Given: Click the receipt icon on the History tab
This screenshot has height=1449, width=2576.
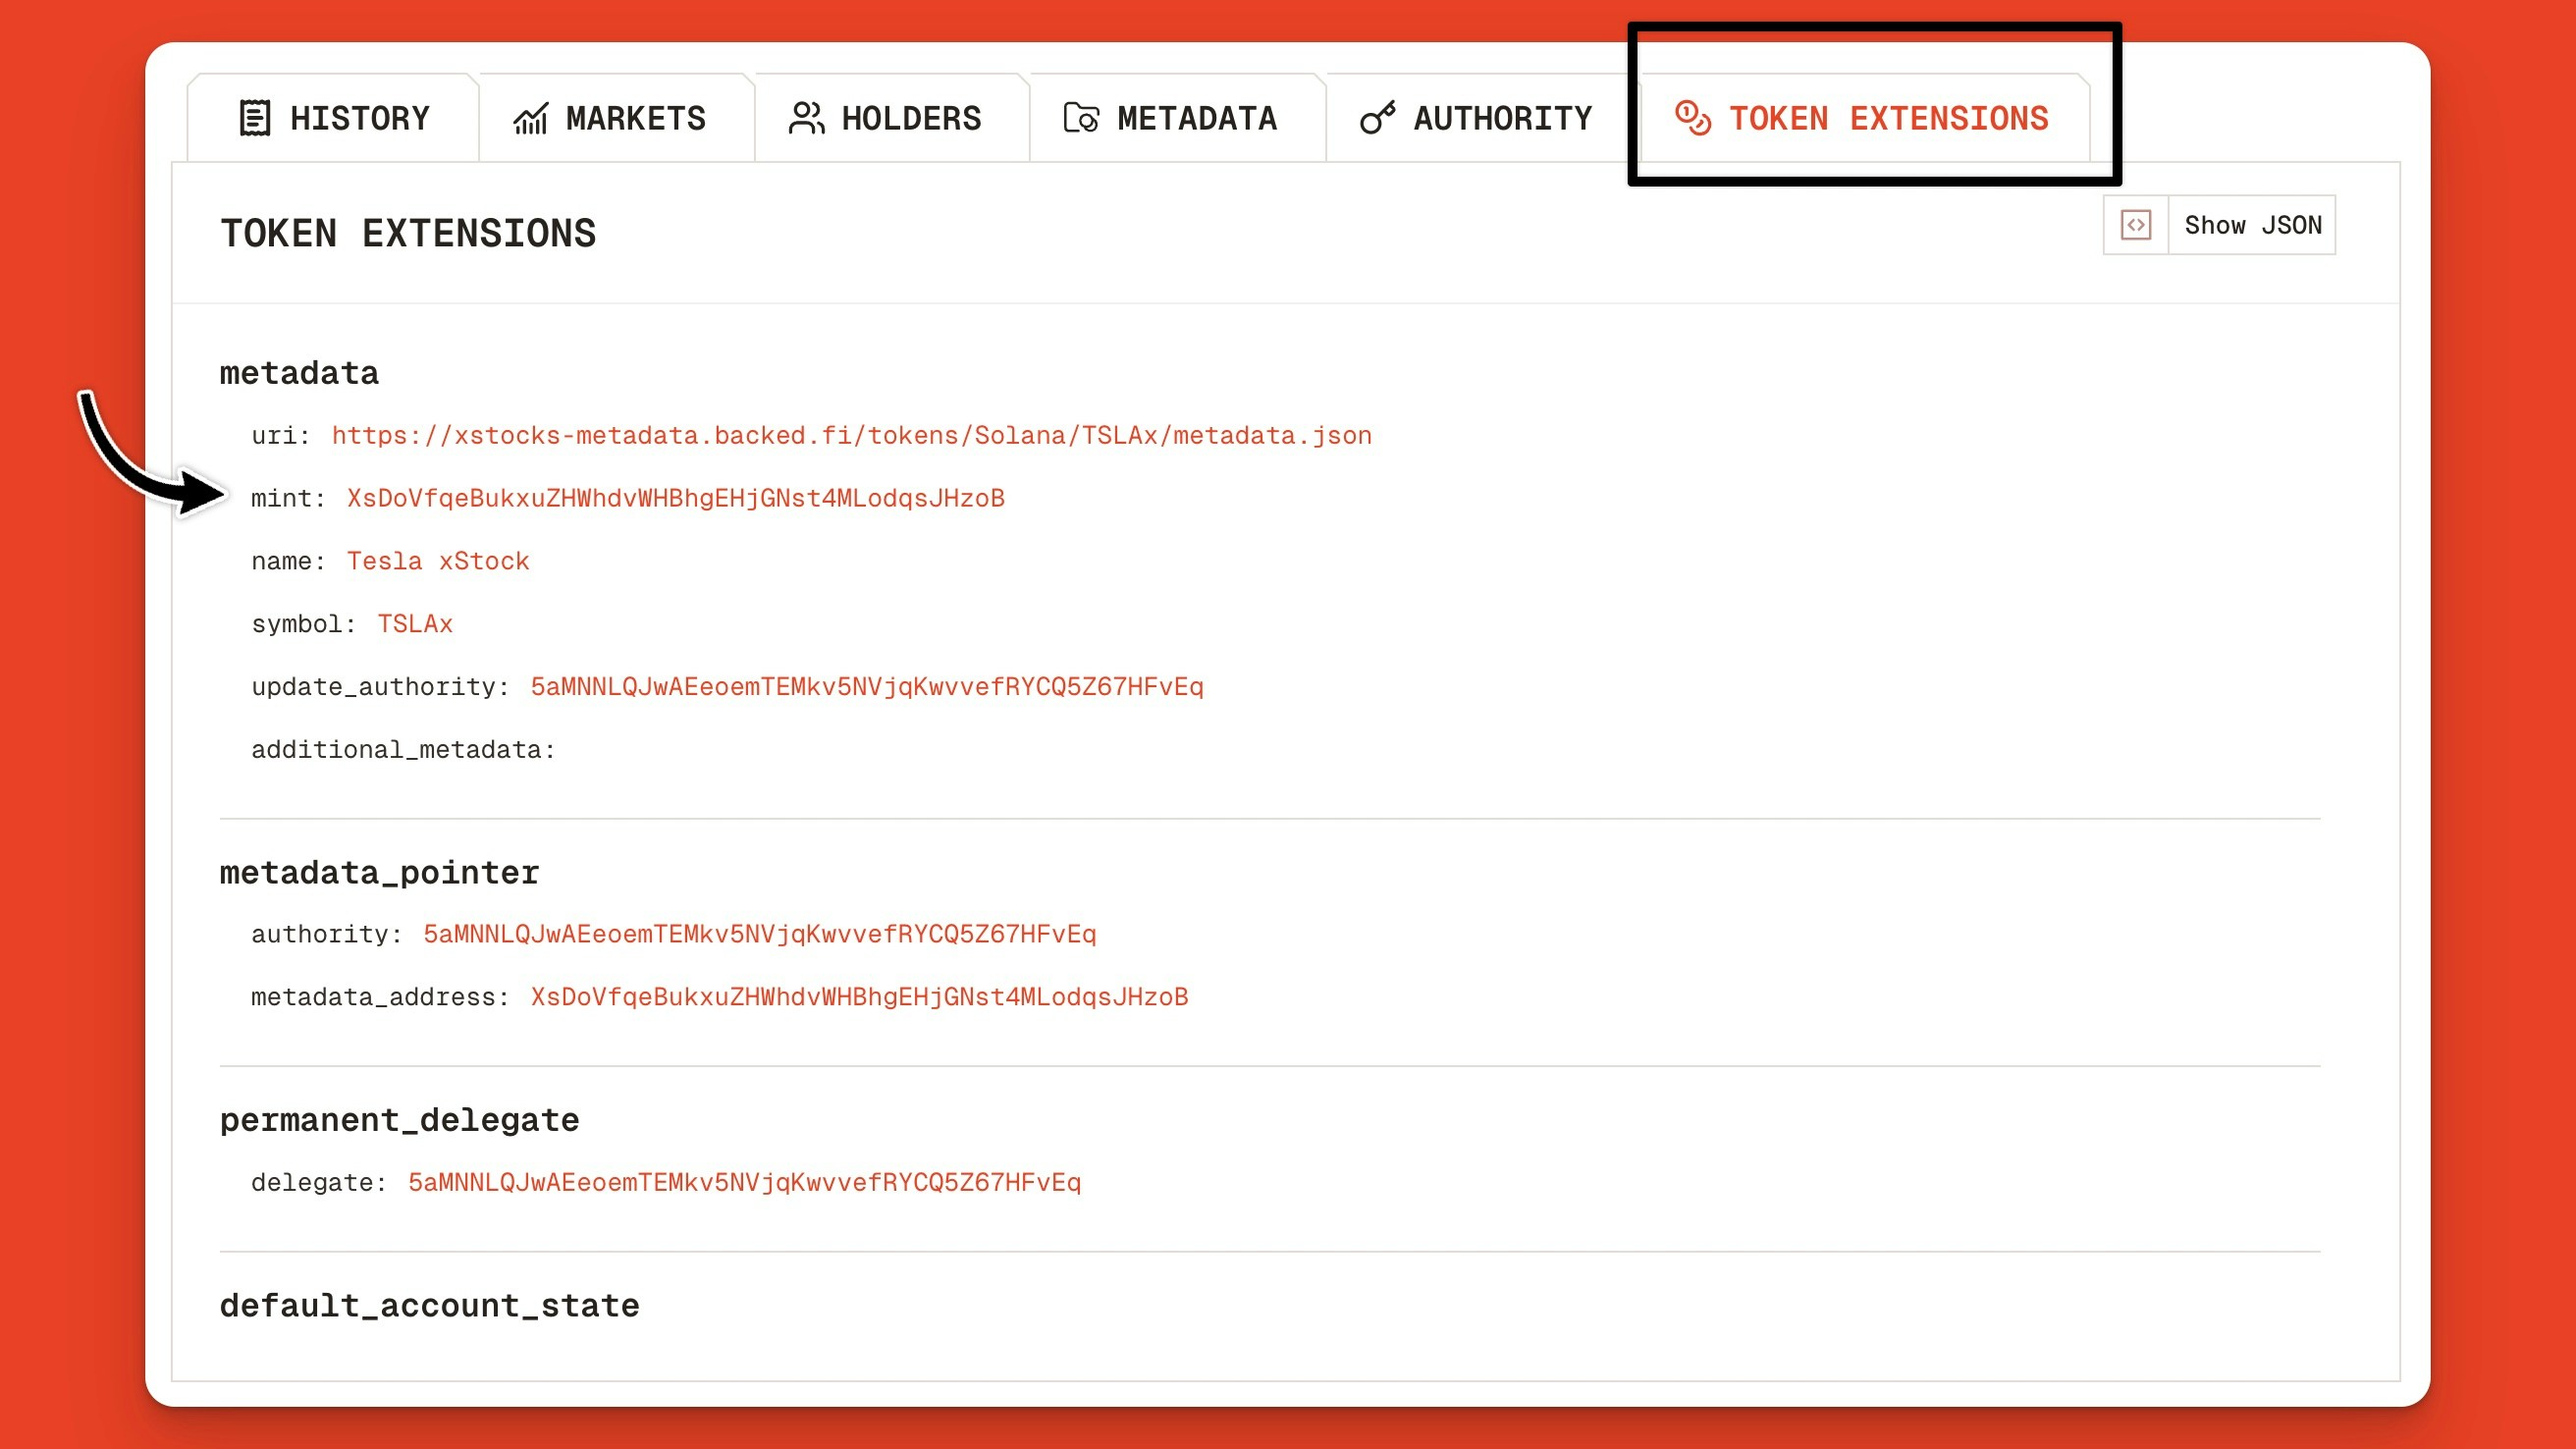Looking at the screenshot, I should coord(256,117).
